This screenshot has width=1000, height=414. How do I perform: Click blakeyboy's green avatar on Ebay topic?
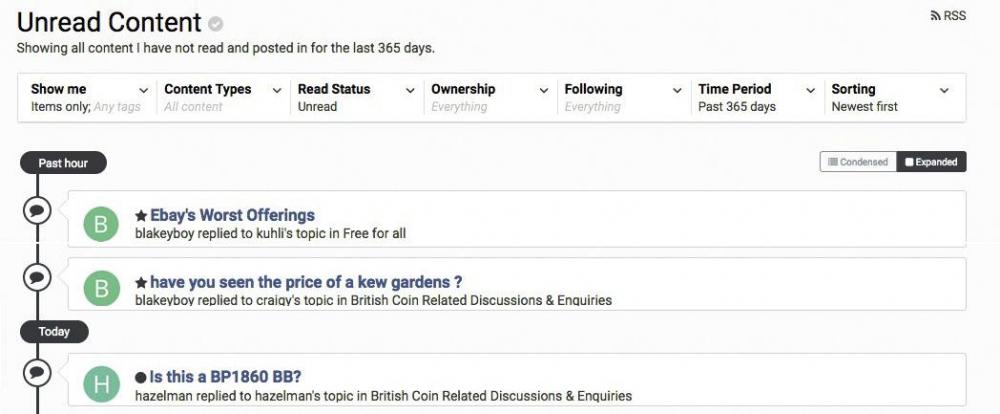click(101, 224)
